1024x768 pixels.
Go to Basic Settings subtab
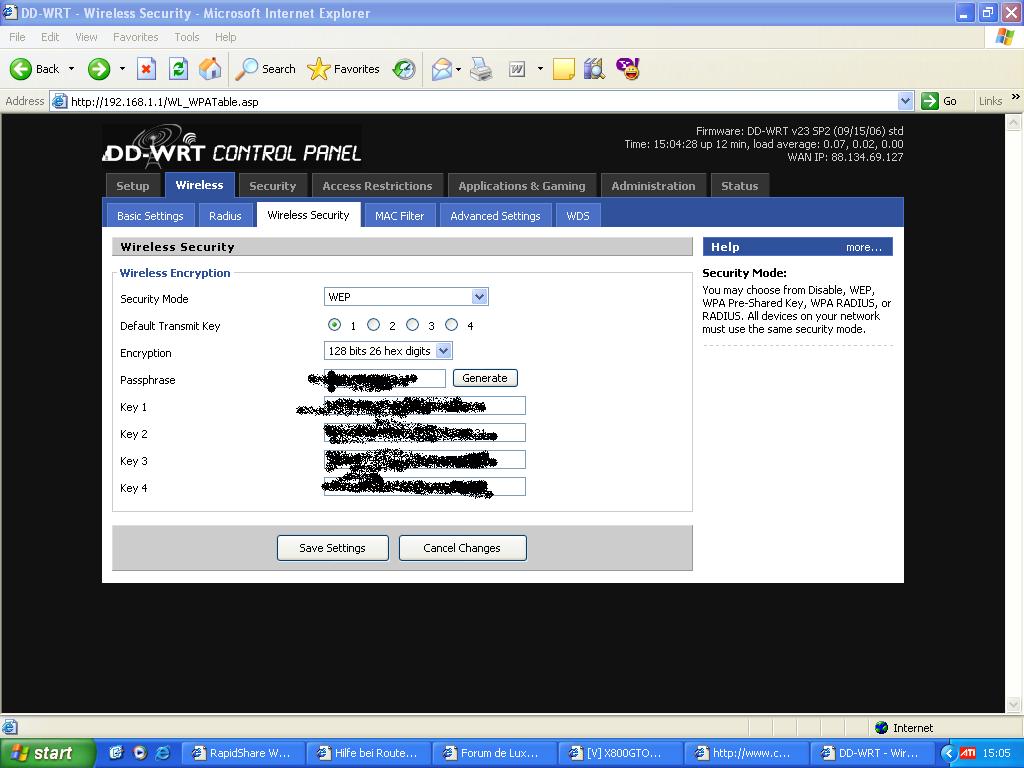(x=150, y=216)
